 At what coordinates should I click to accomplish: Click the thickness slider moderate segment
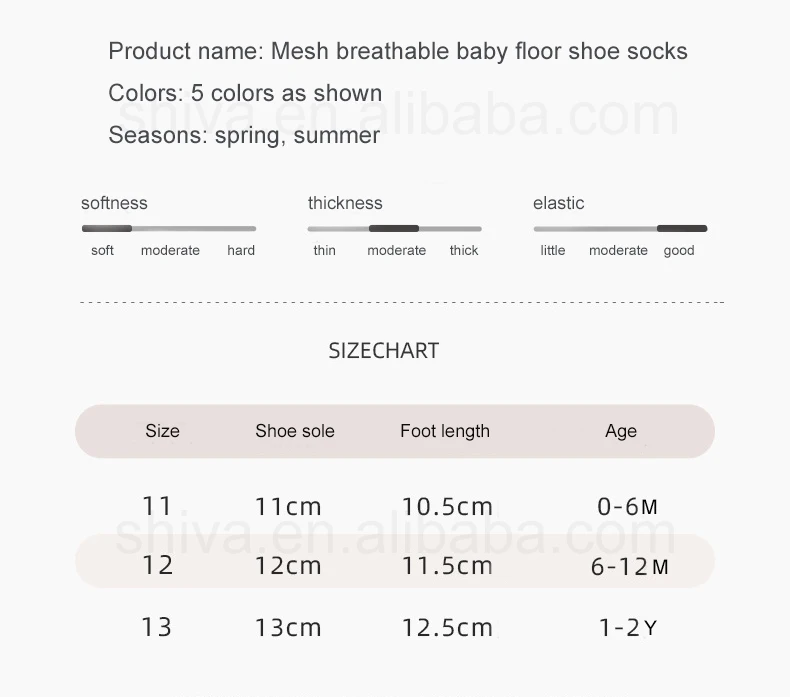[394, 228]
